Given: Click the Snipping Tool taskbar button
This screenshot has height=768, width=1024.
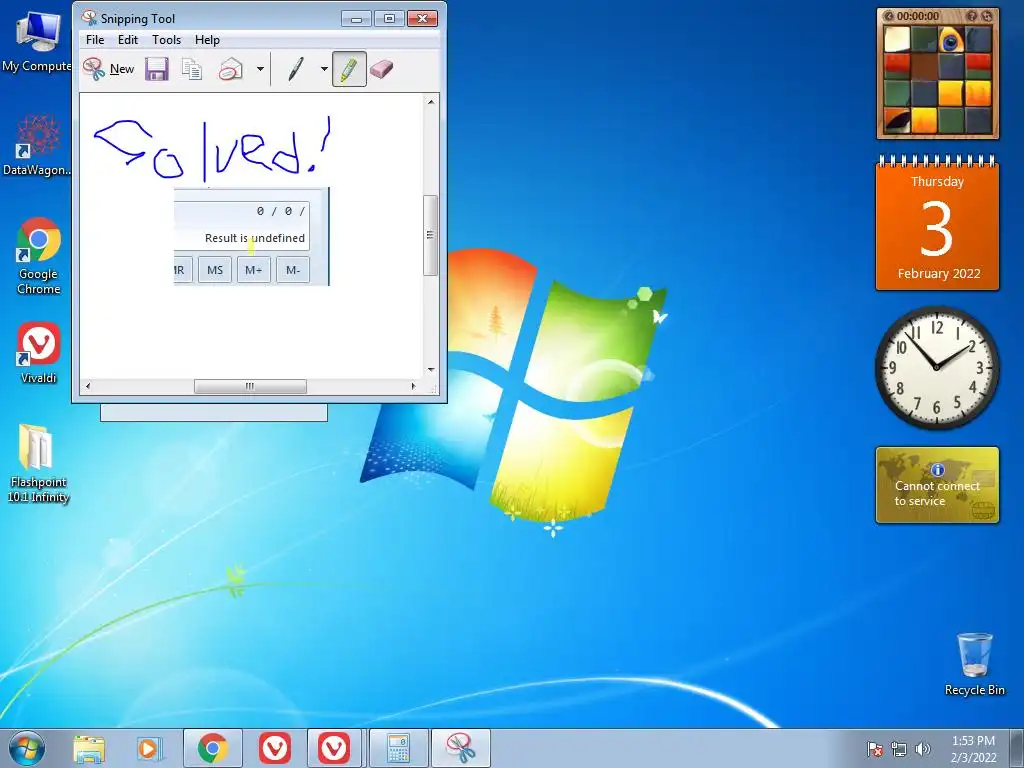Looking at the screenshot, I should pos(460,748).
